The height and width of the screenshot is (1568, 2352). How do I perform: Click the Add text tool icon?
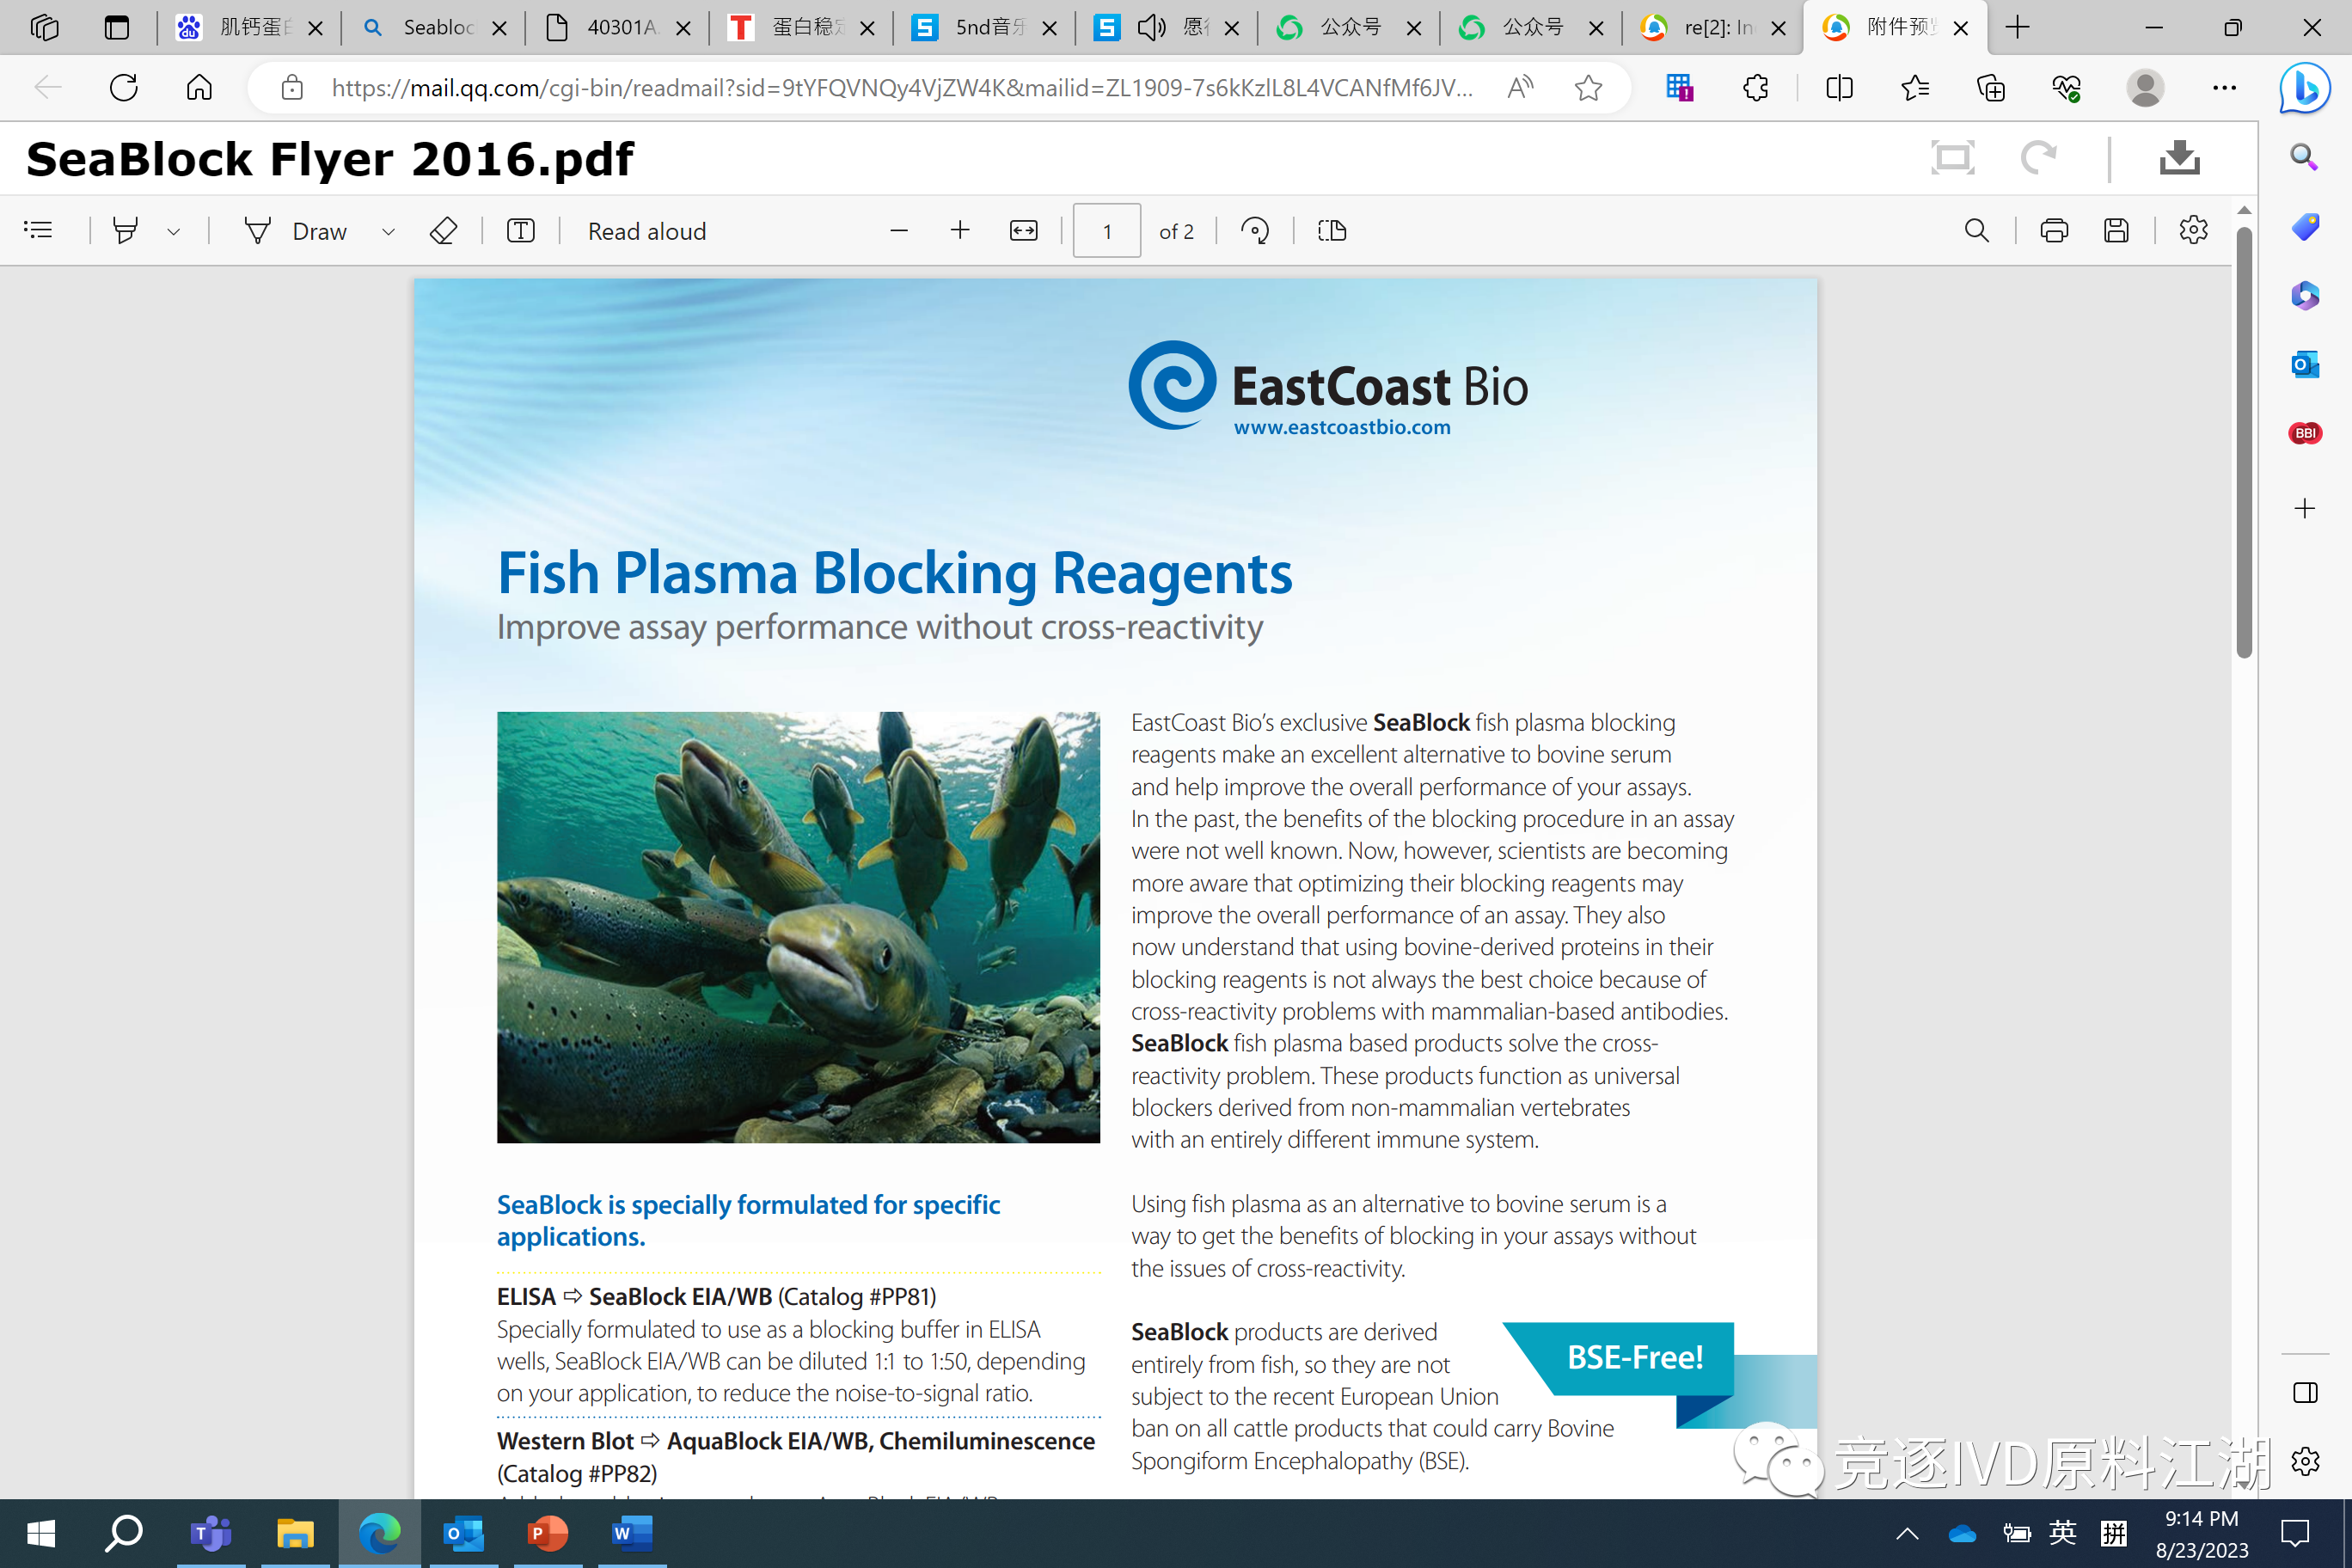[521, 231]
